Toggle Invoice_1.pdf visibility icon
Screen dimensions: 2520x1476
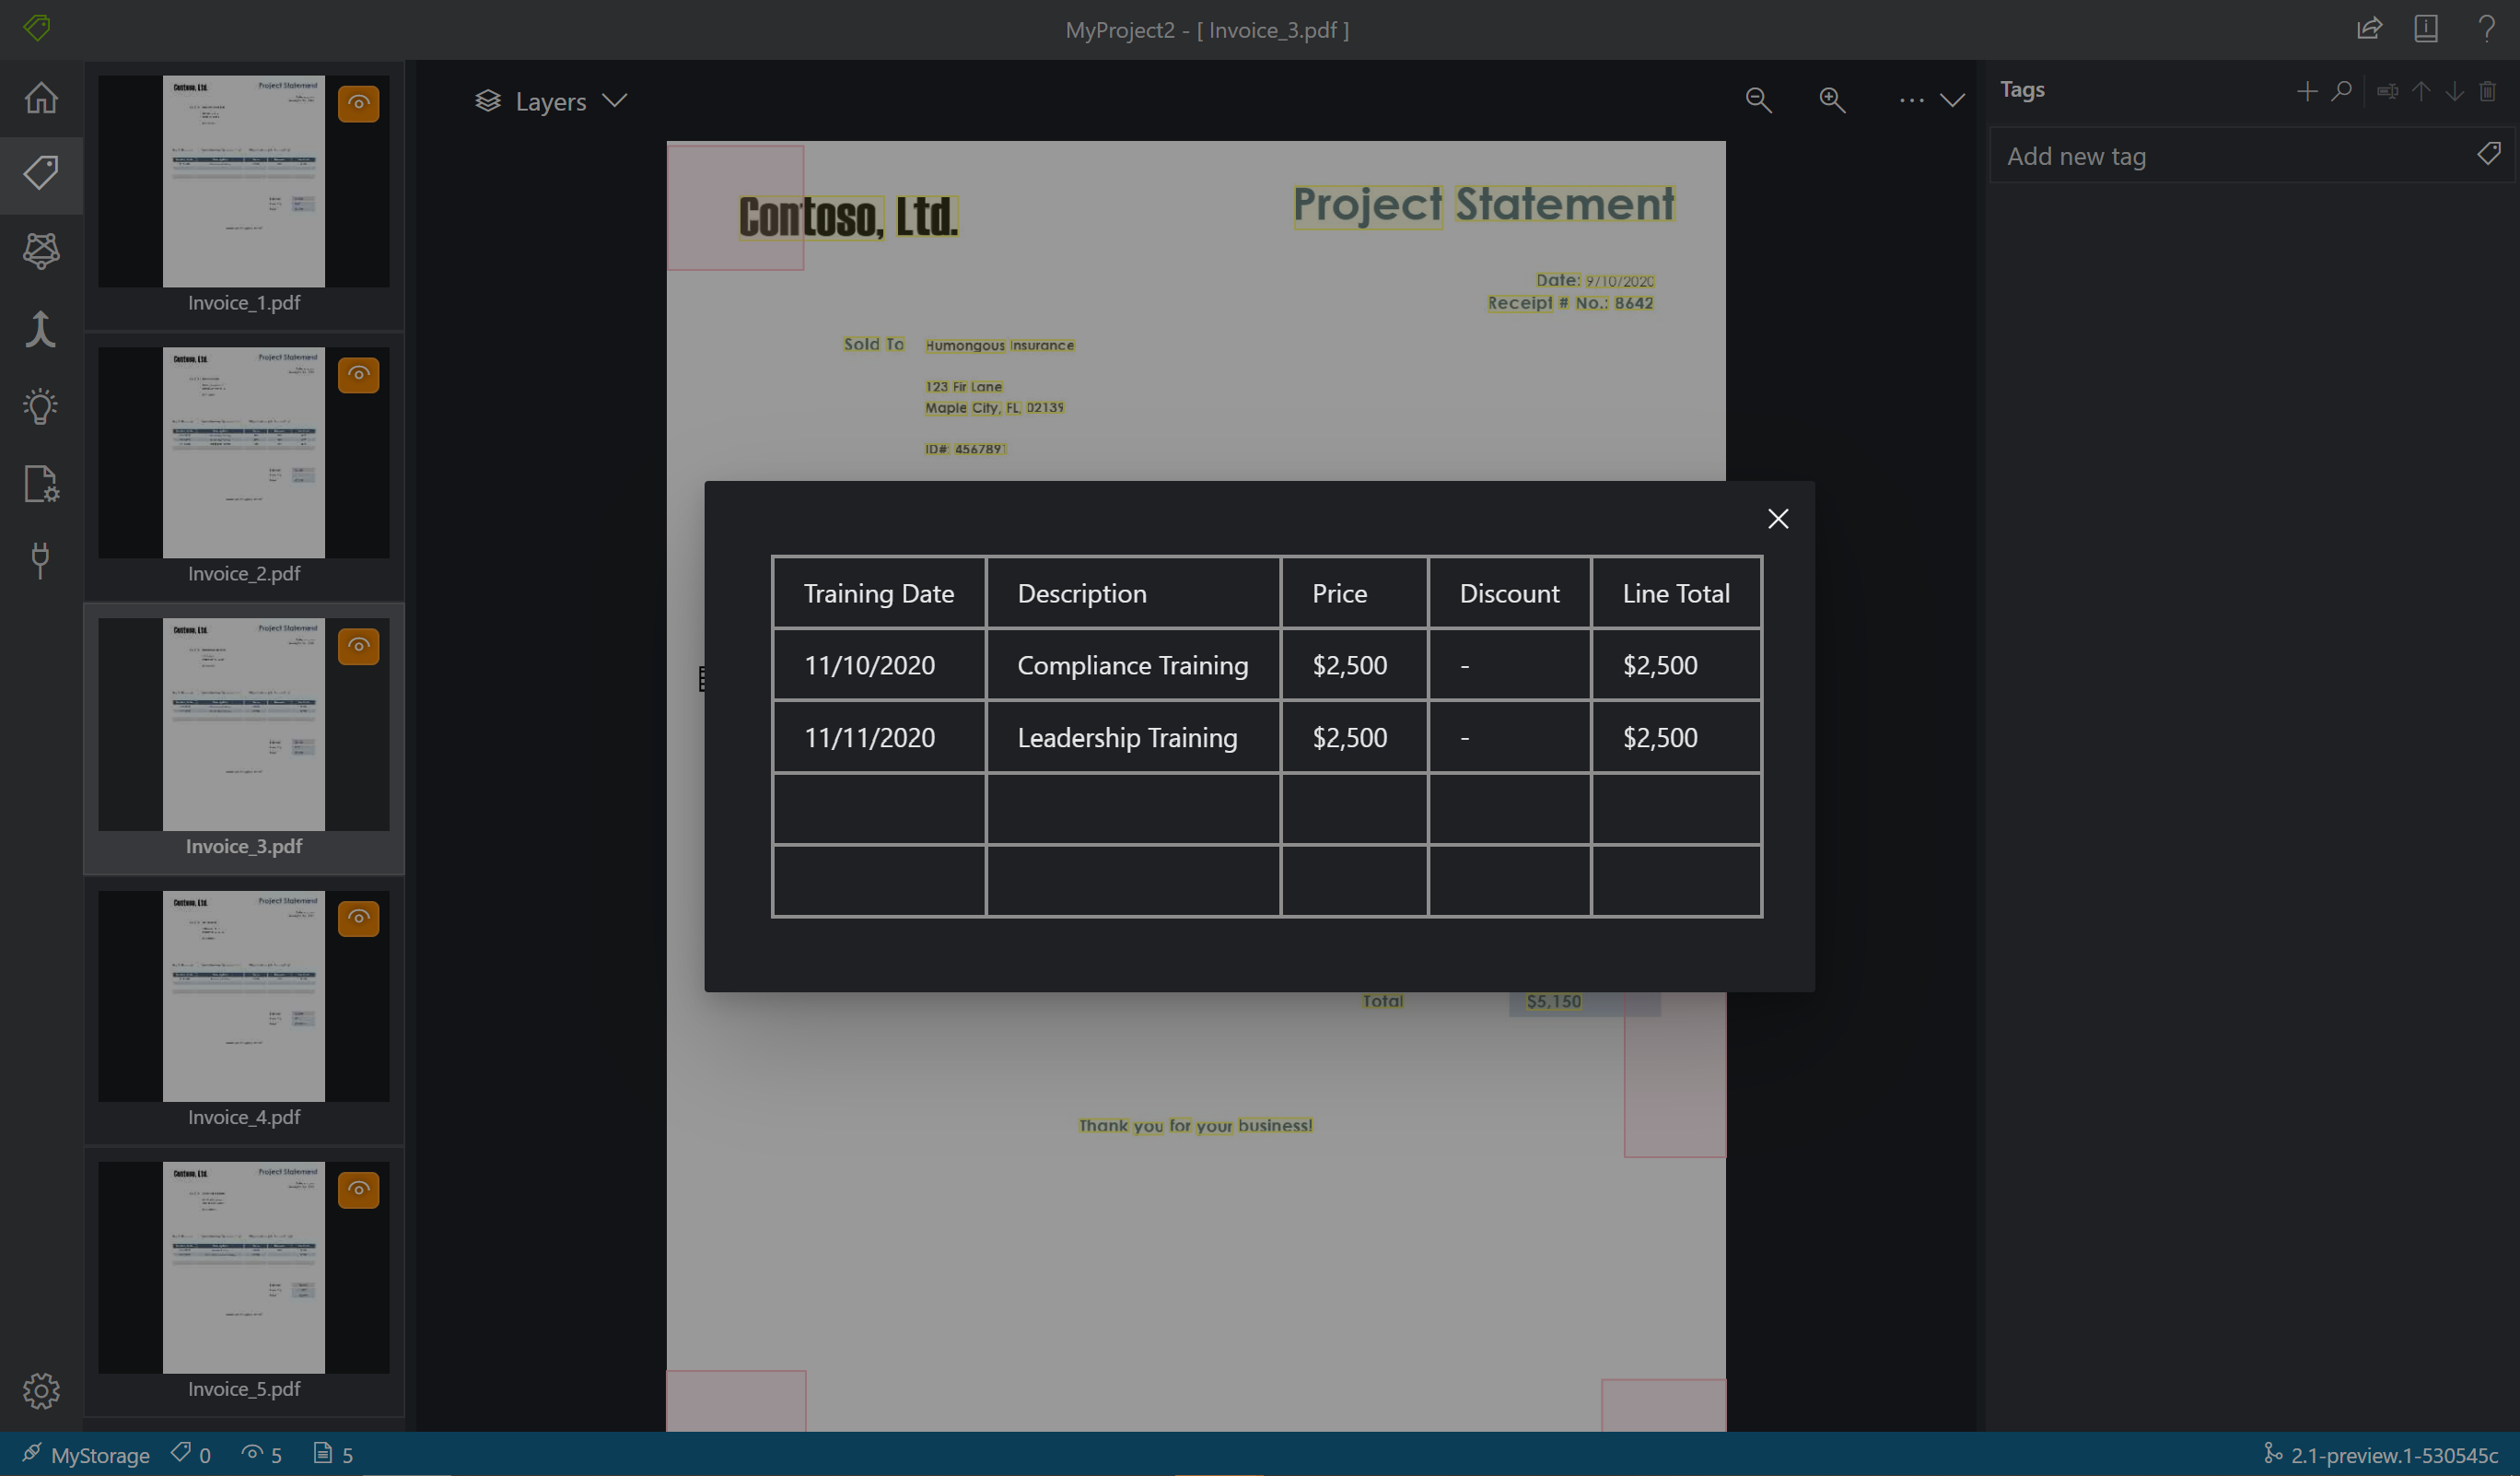[358, 102]
